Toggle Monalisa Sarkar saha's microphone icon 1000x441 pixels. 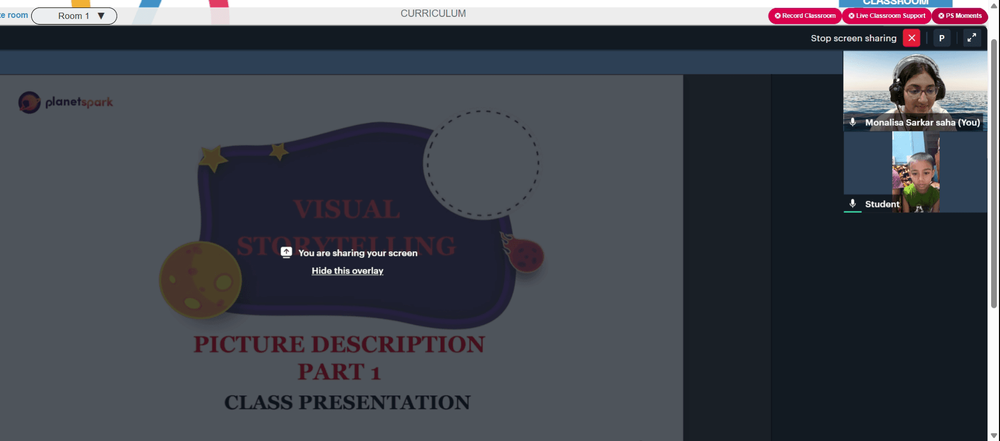click(x=853, y=122)
